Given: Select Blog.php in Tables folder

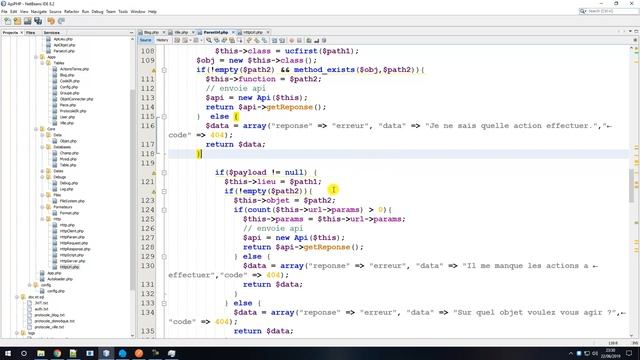Looking at the screenshot, I should tap(67, 75).
